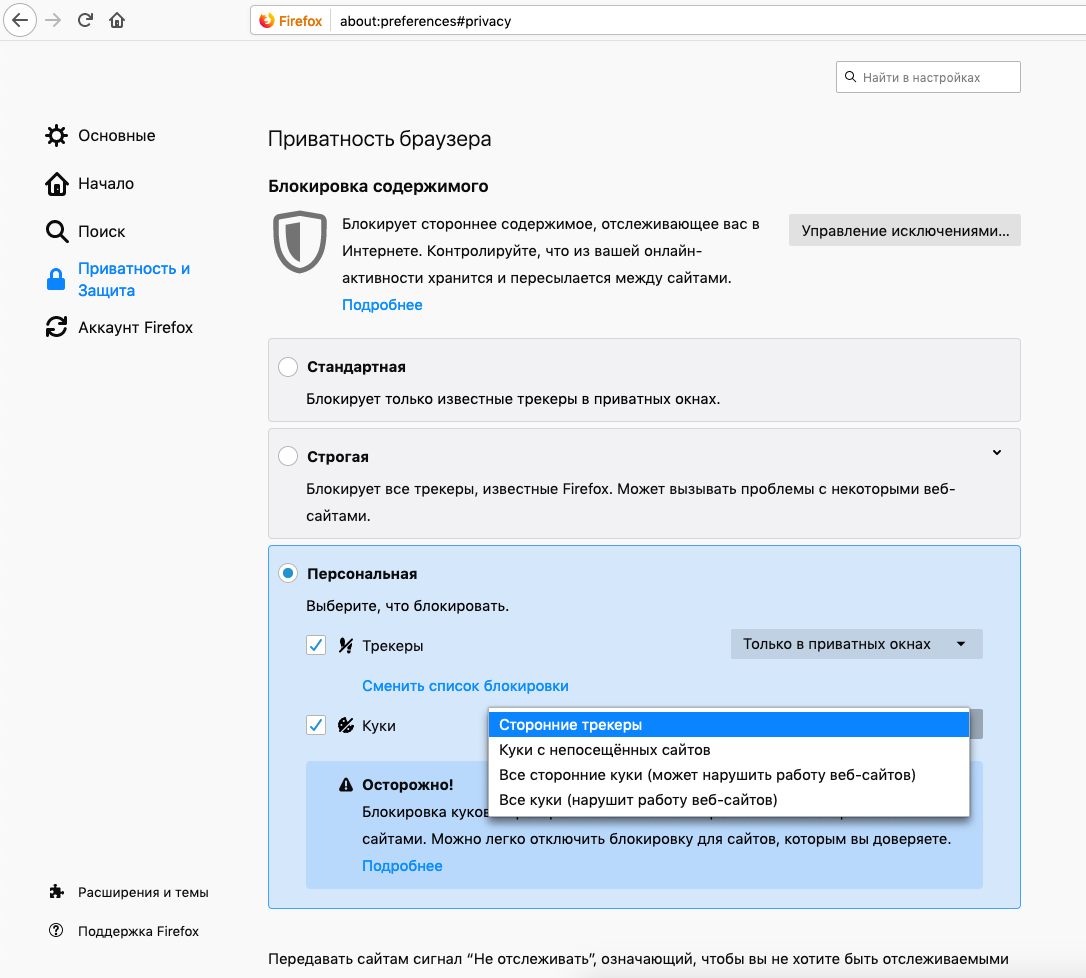The width and height of the screenshot is (1086, 978).
Task: Open Поддержка Firefox help icon
Action: pos(57,931)
